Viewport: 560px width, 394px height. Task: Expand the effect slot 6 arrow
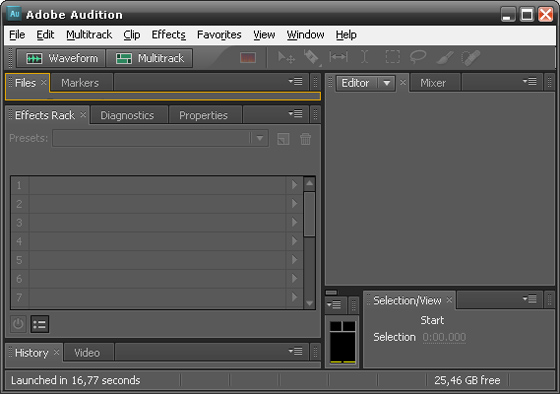(294, 278)
